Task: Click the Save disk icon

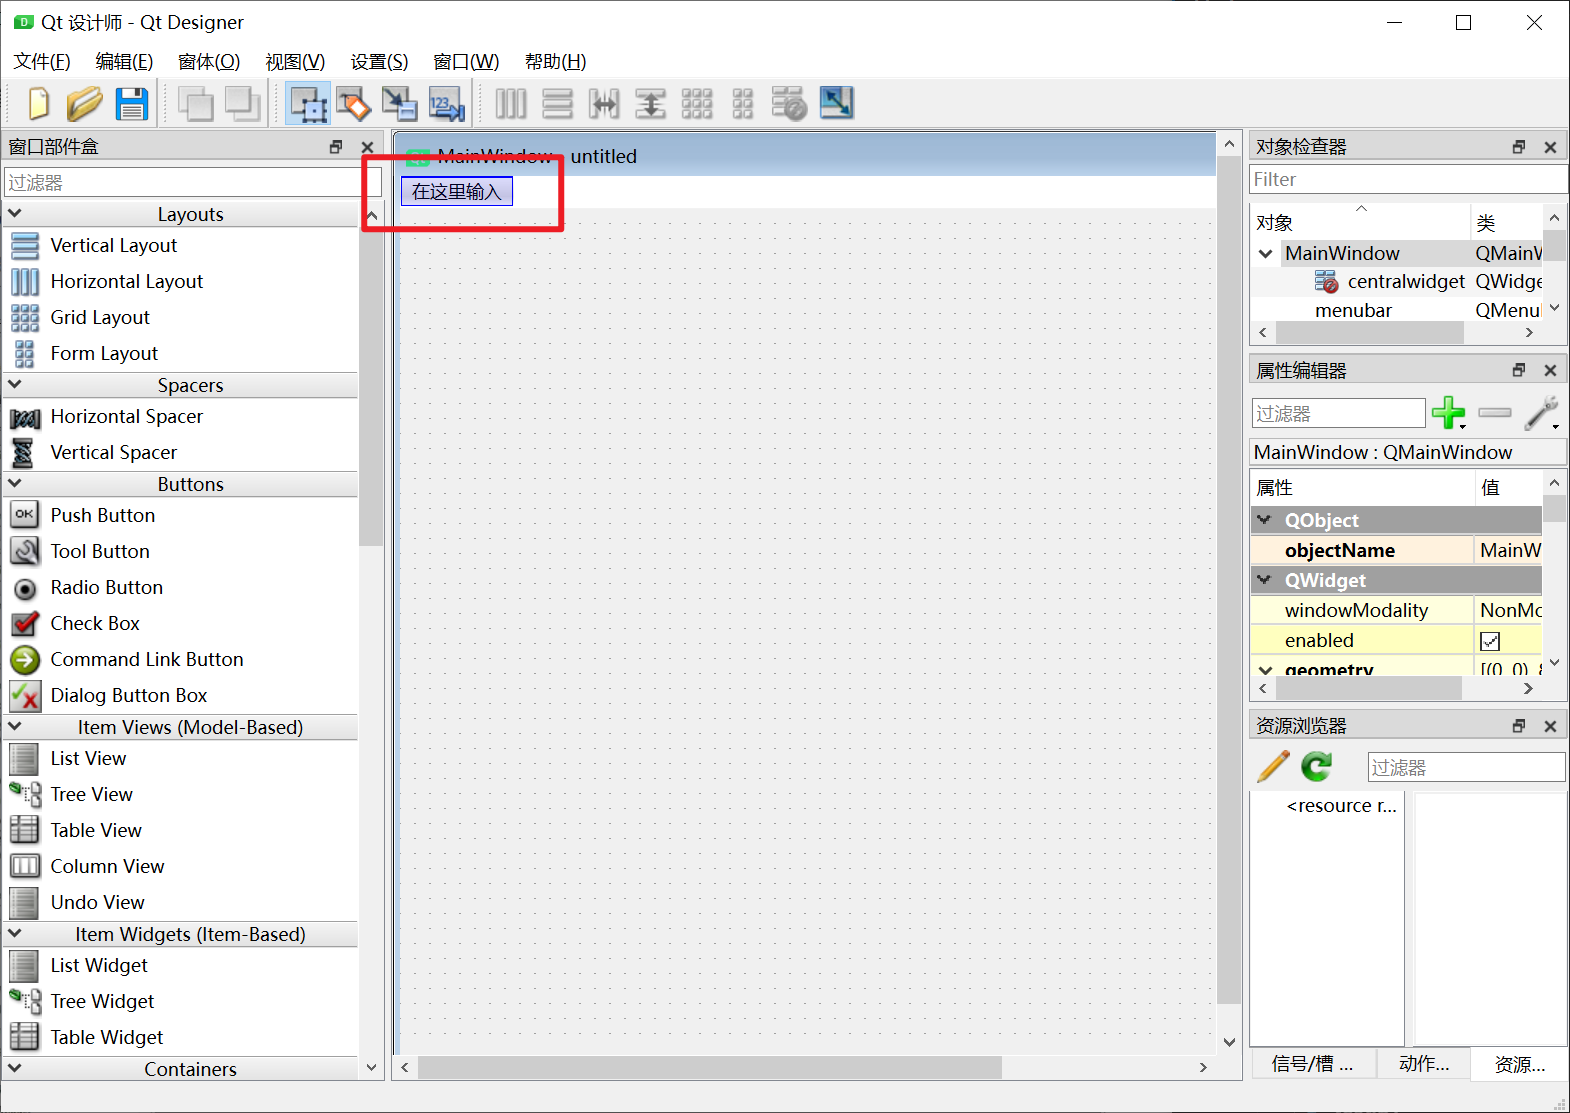Action: [x=131, y=104]
